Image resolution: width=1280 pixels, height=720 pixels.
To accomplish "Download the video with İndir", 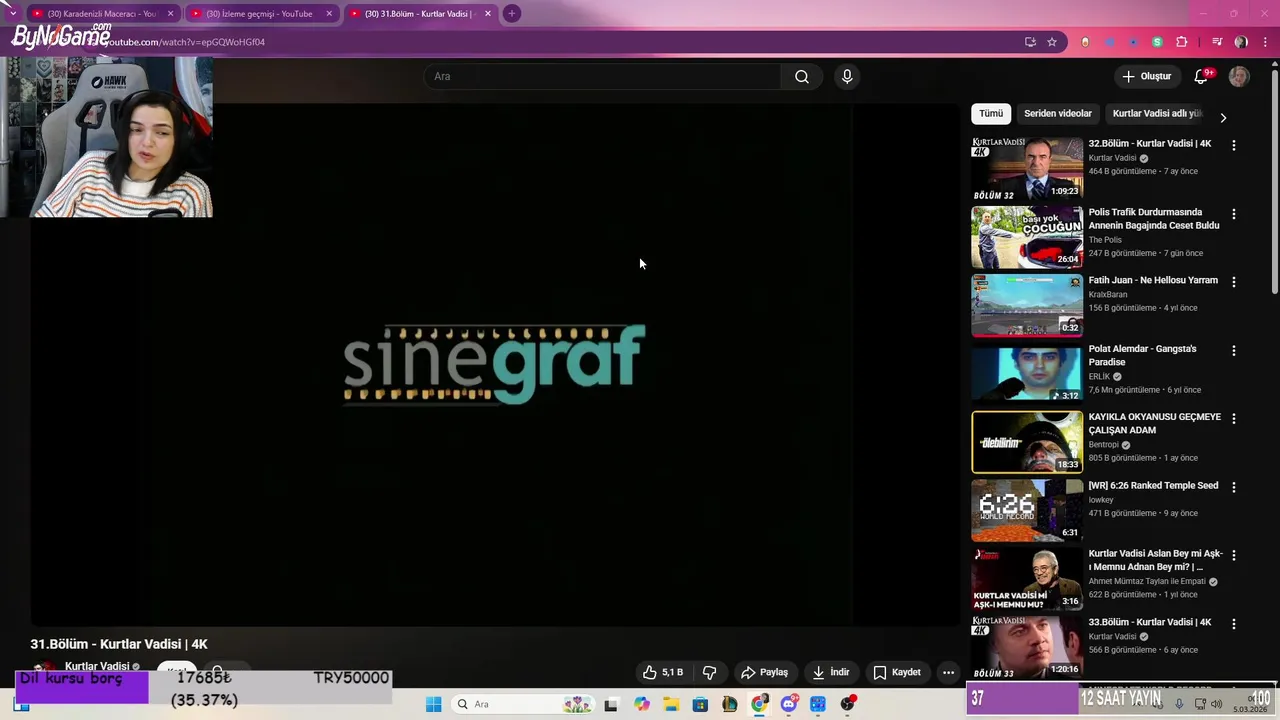I will (830, 672).
